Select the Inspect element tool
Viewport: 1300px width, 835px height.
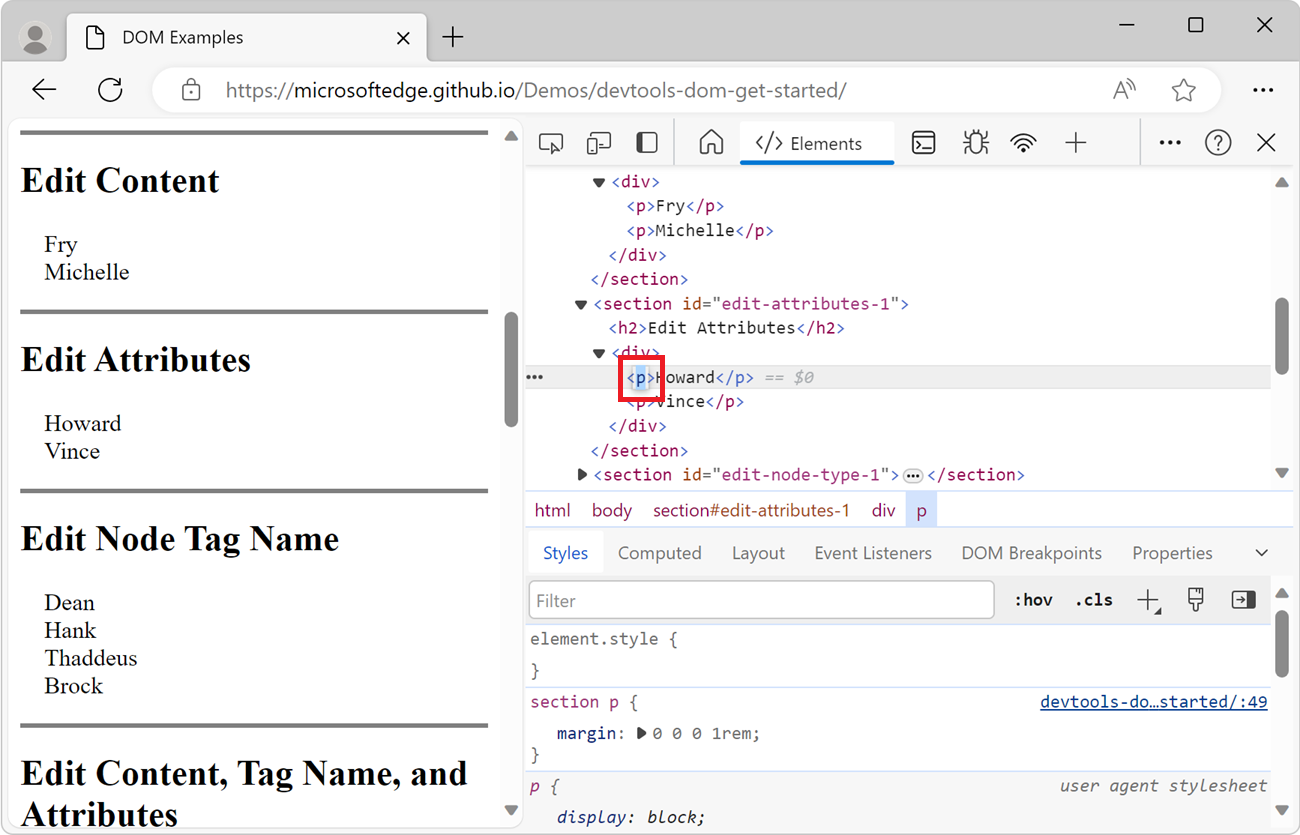(550, 142)
